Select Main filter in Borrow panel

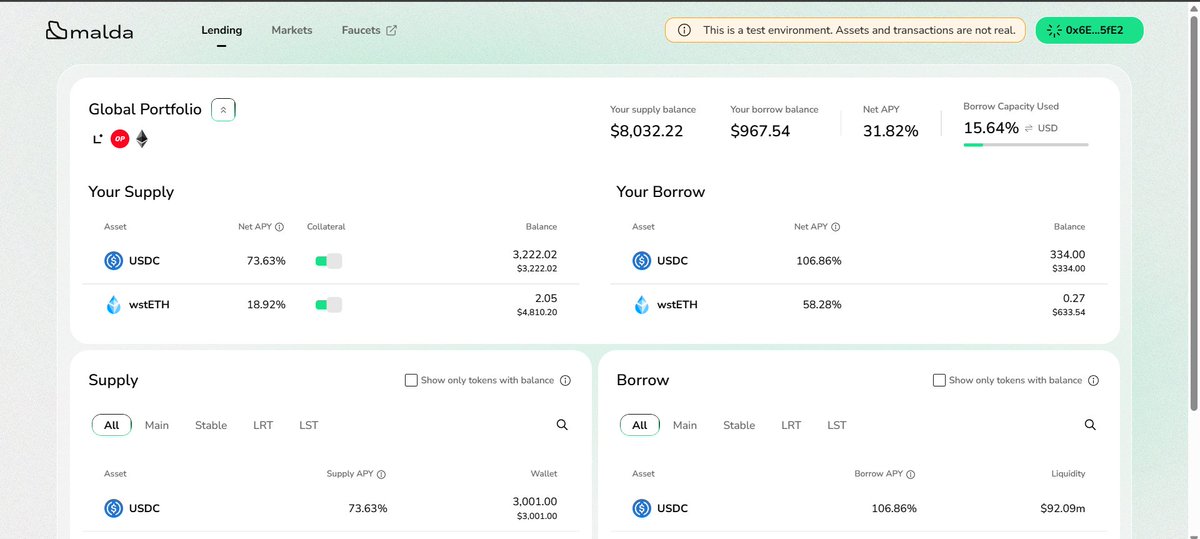(685, 425)
